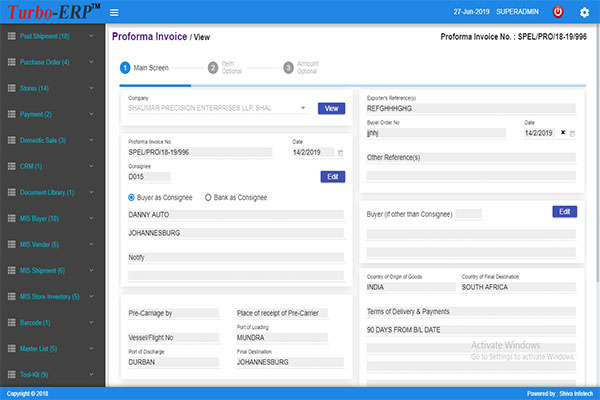The height and width of the screenshot is (400, 600).
Task: Click Exporter's Reference field REFGHHHGHG
Action: (471, 109)
